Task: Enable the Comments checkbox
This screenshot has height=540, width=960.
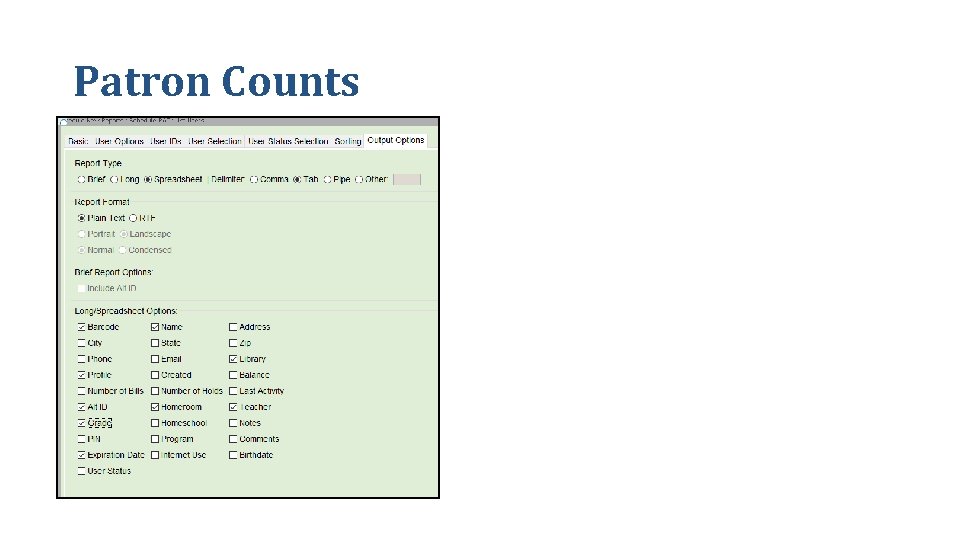Action: pyautogui.click(x=233, y=439)
